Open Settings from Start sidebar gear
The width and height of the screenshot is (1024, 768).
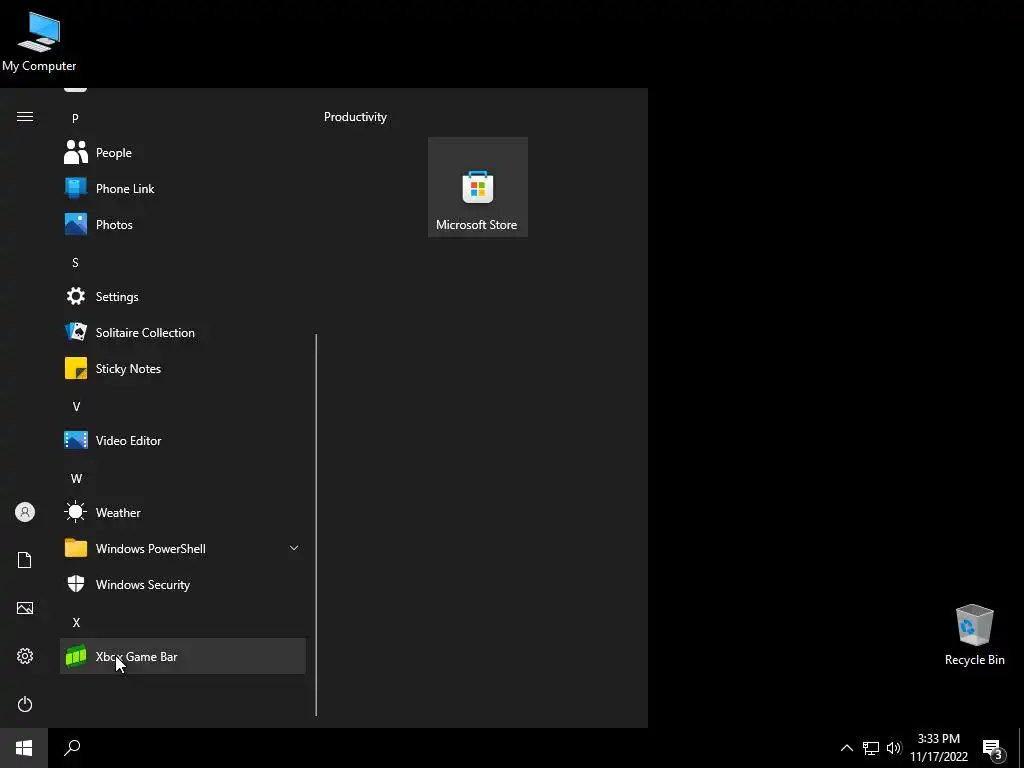pyautogui.click(x=25, y=656)
